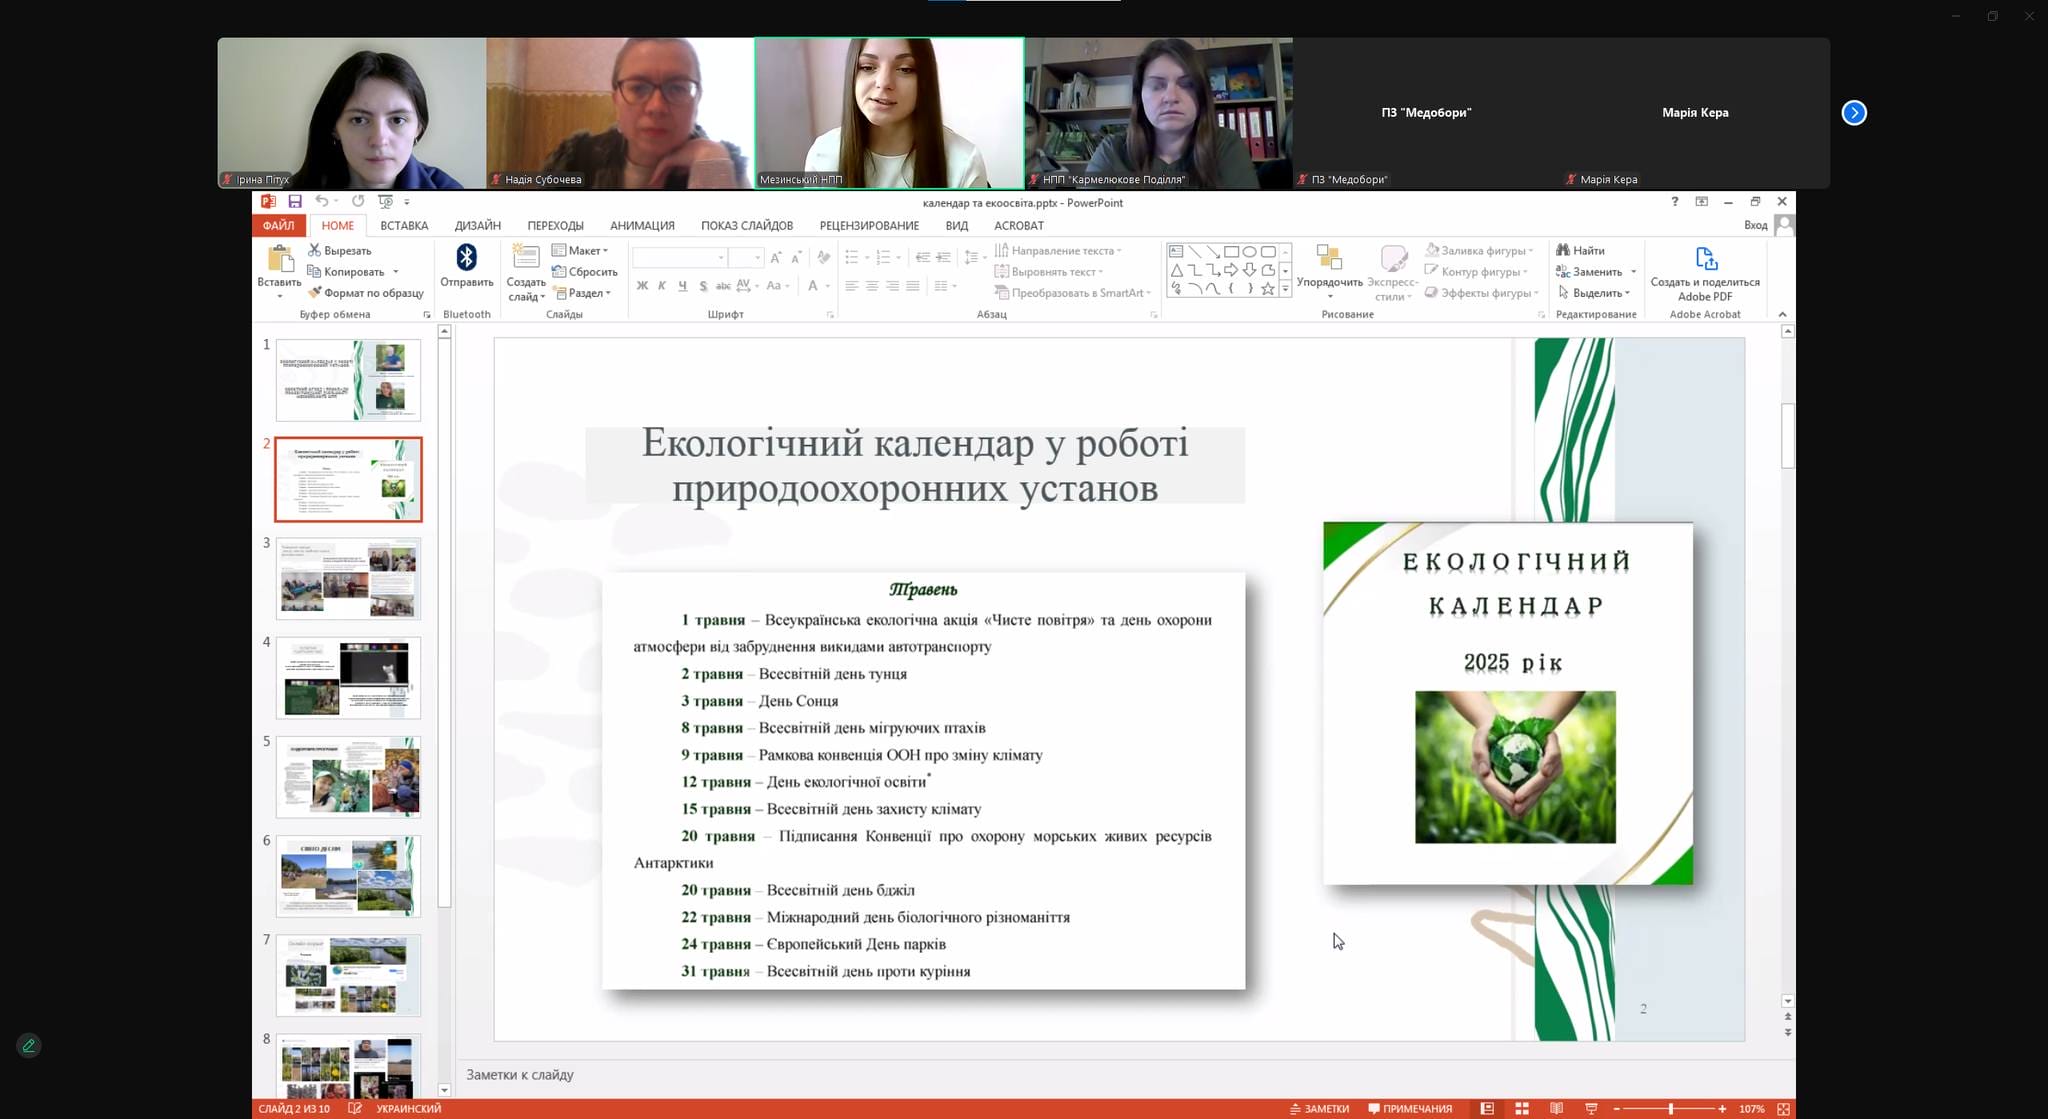
Task: Toggle ПРИМЕЧАНИЯ comments pane
Action: [x=1410, y=1109]
